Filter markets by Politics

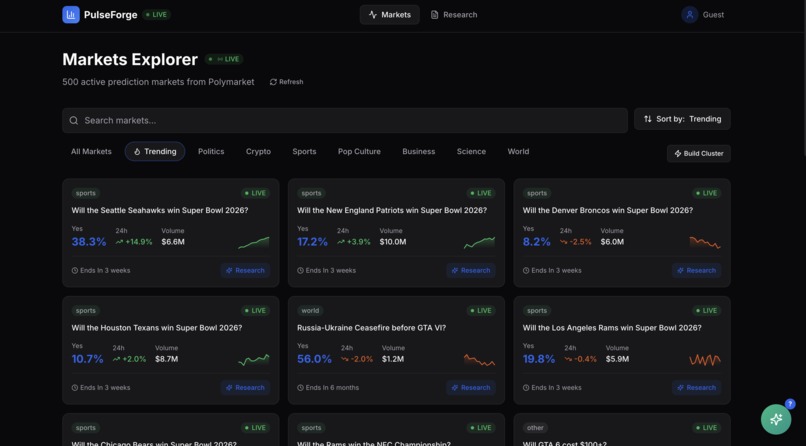pyautogui.click(x=211, y=152)
